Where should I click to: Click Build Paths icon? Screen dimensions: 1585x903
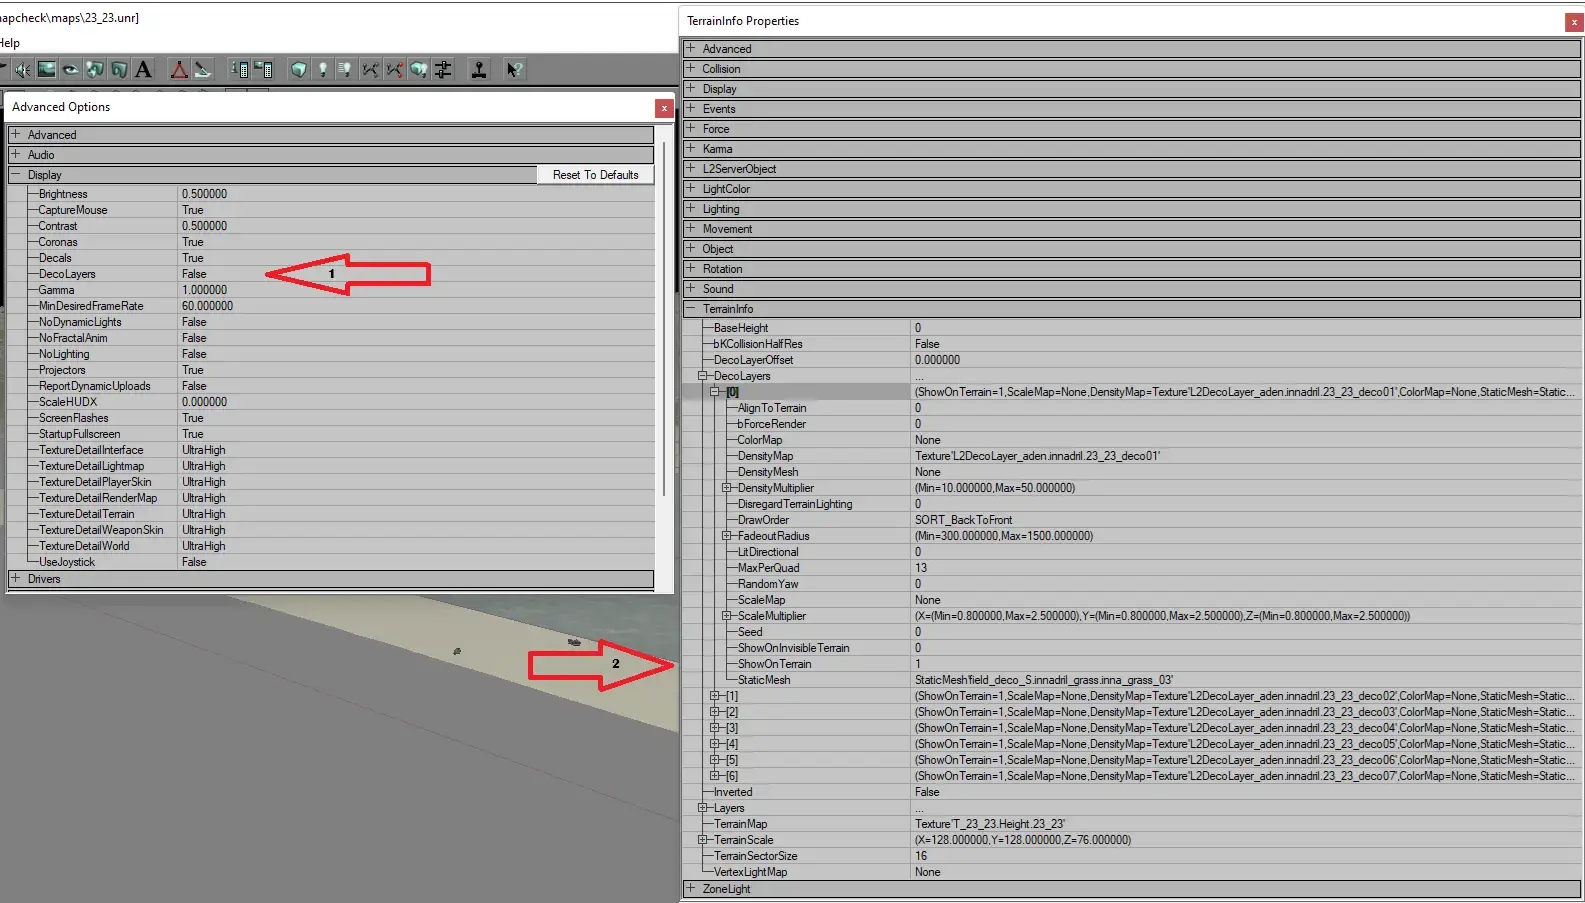click(371, 69)
